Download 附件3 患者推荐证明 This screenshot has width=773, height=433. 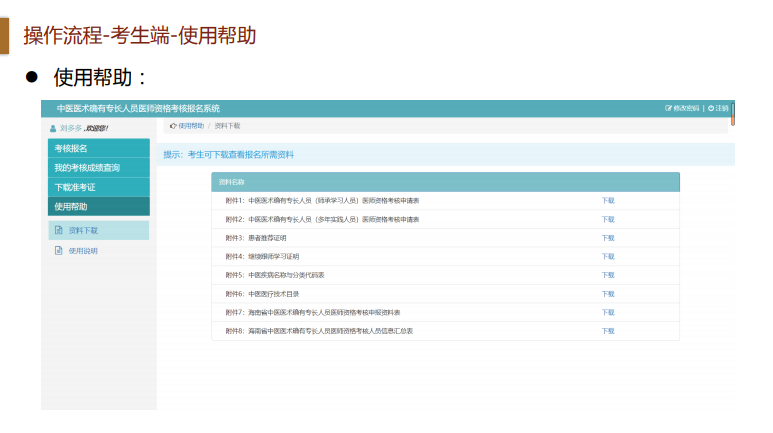608,237
